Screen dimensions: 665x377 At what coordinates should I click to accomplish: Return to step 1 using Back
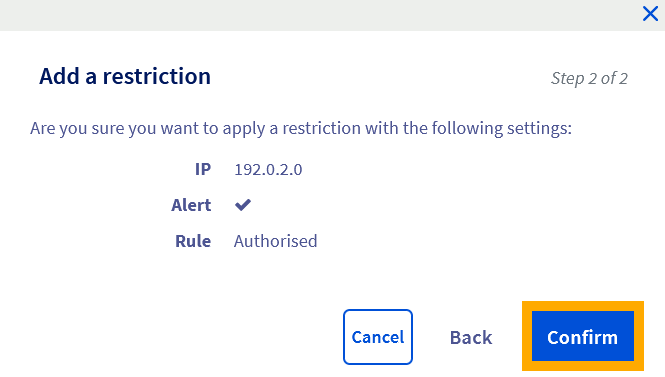click(471, 338)
